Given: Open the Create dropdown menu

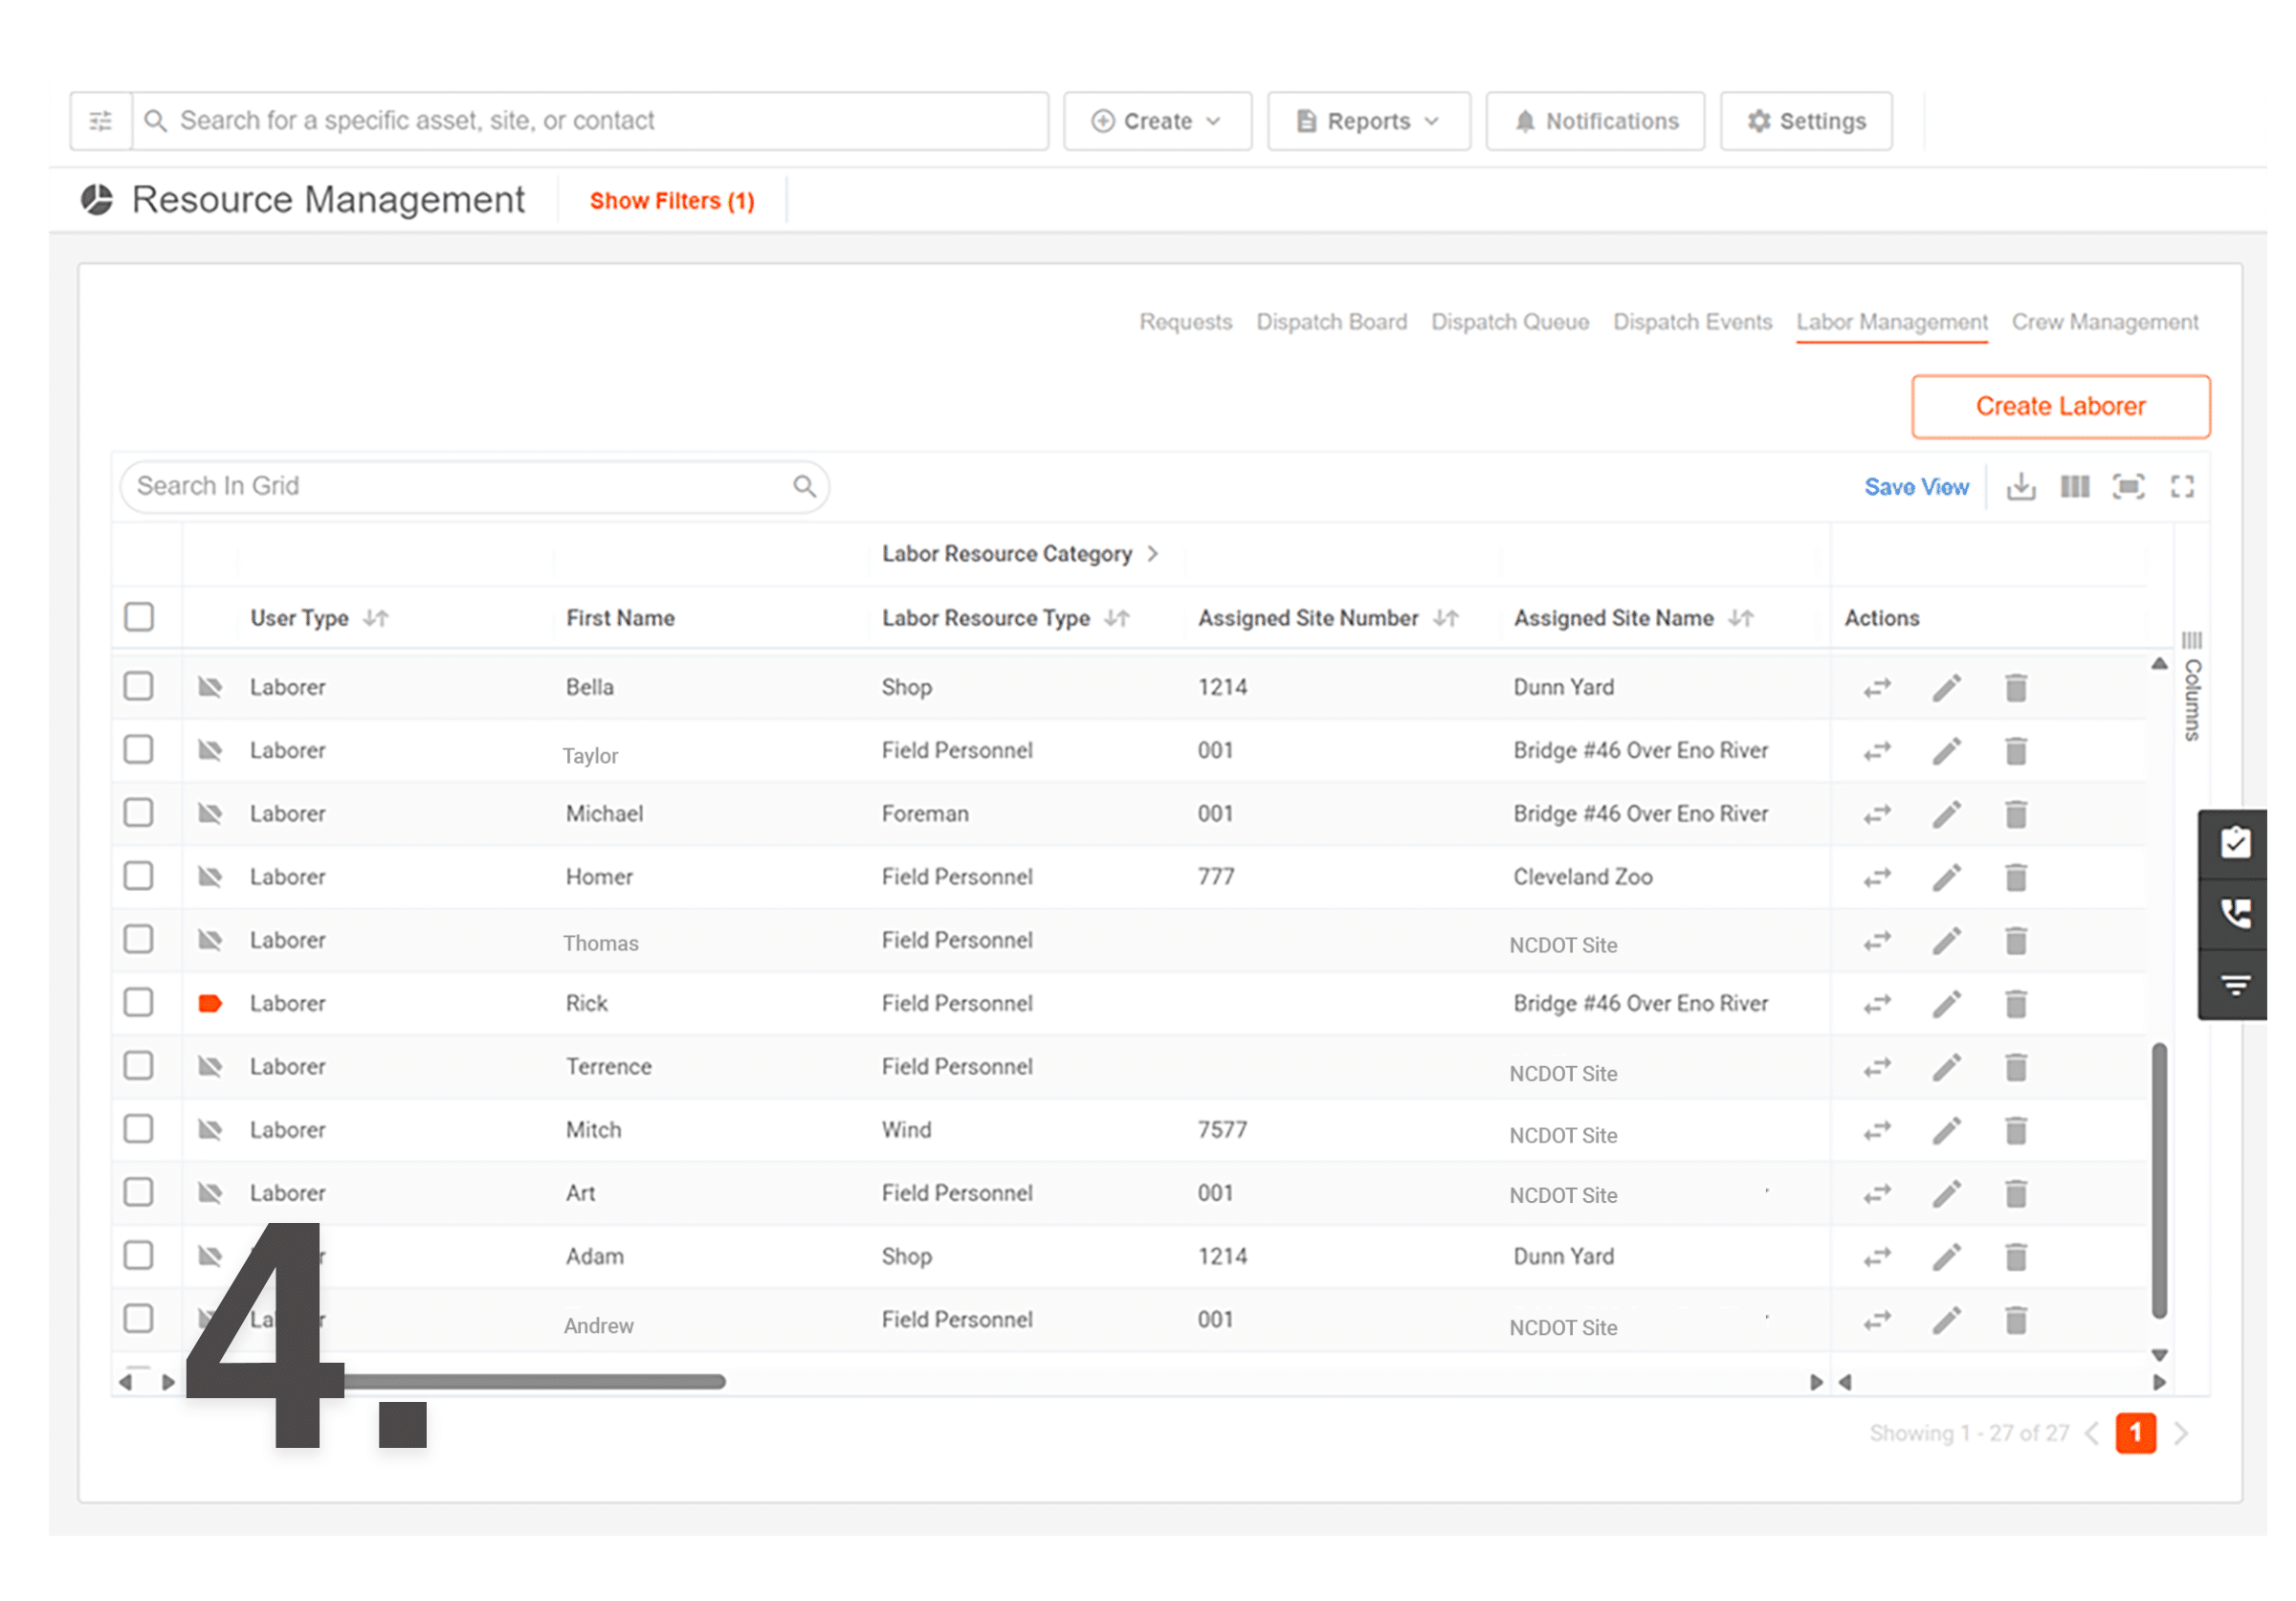Looking at the screenshot, I should tap(1157, 120).
